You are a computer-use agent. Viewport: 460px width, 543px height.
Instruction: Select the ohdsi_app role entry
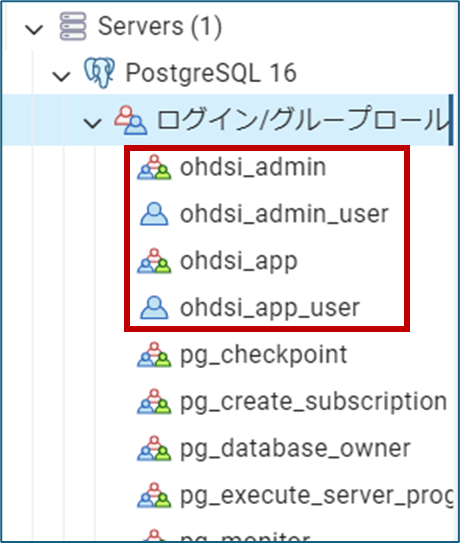pos(239,261)
